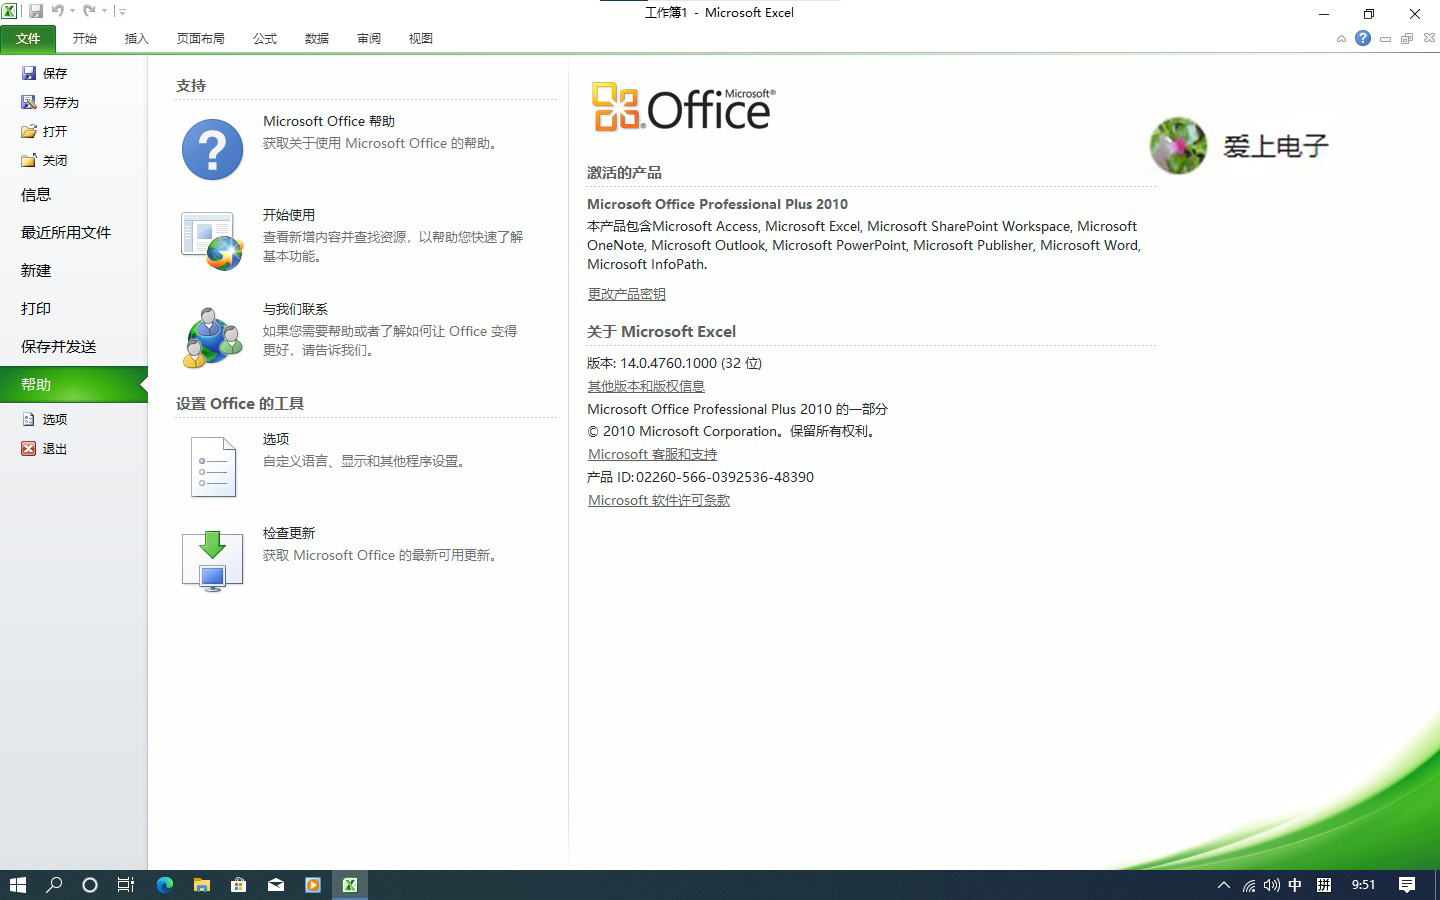Click the 爱上电子 avatar picture

1178,146
